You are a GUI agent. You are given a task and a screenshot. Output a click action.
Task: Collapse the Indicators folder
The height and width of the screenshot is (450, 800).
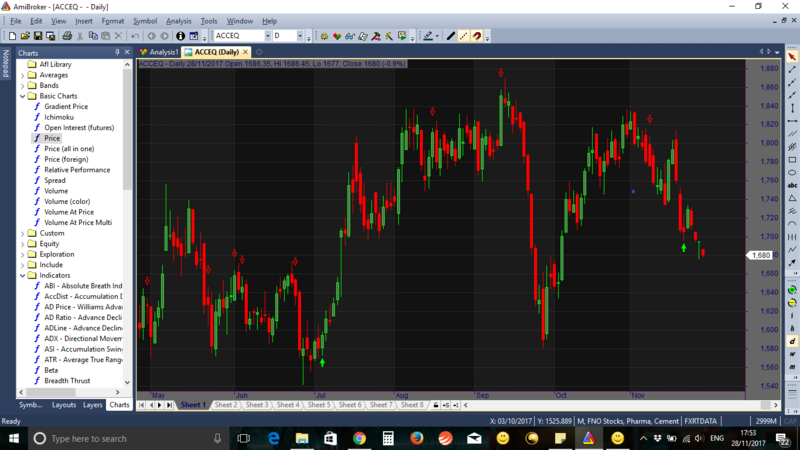coord(22,276)
